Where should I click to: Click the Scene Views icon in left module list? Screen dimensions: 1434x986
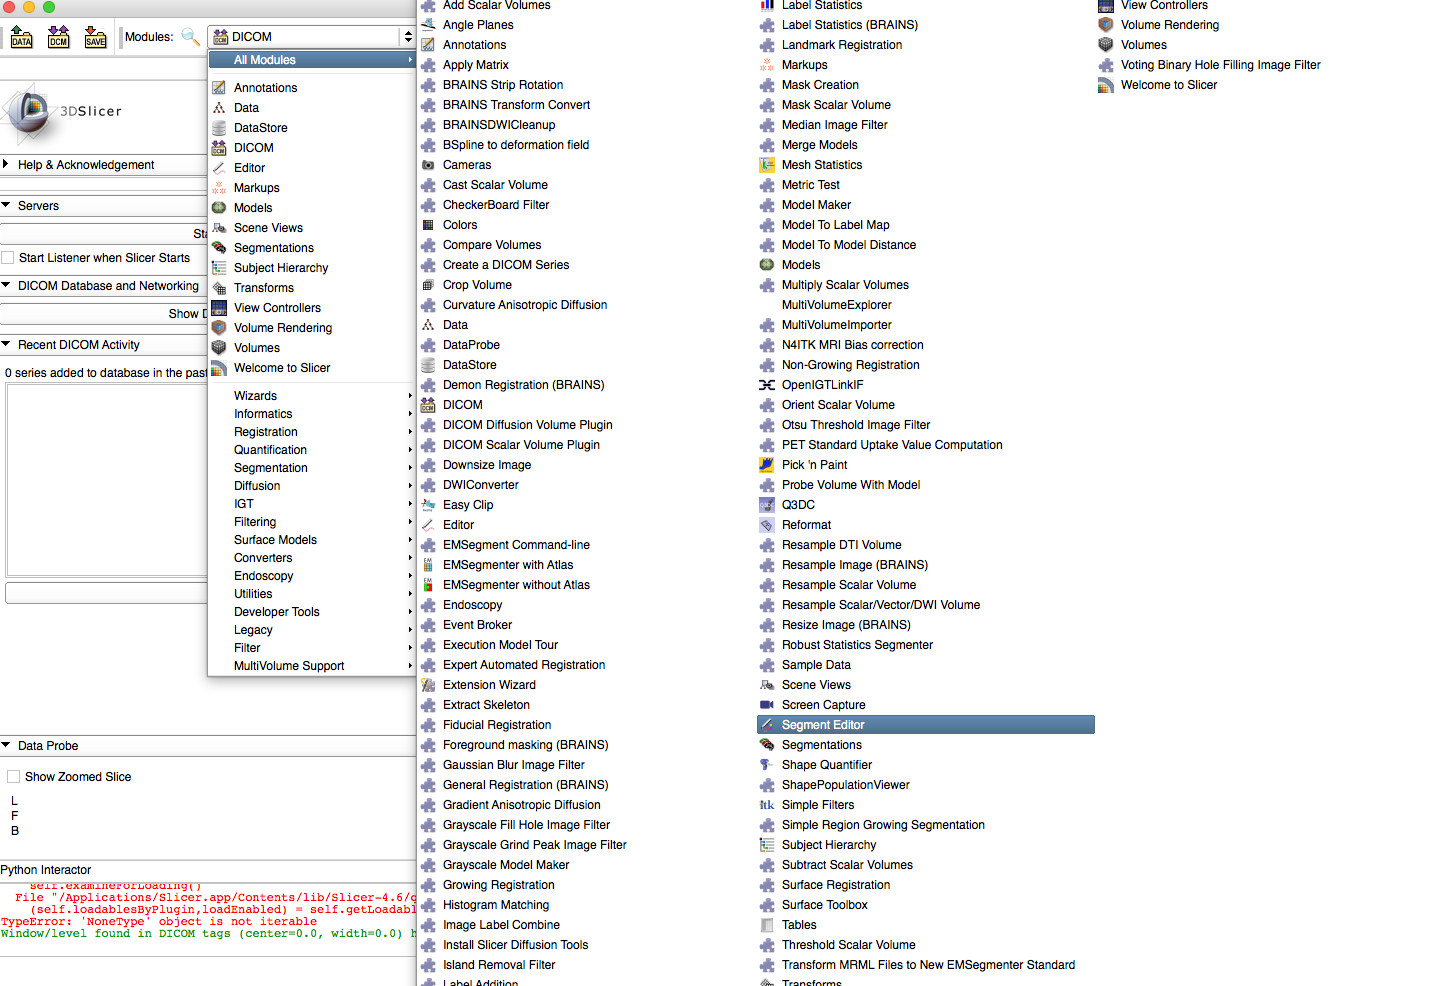click(219, 228)
